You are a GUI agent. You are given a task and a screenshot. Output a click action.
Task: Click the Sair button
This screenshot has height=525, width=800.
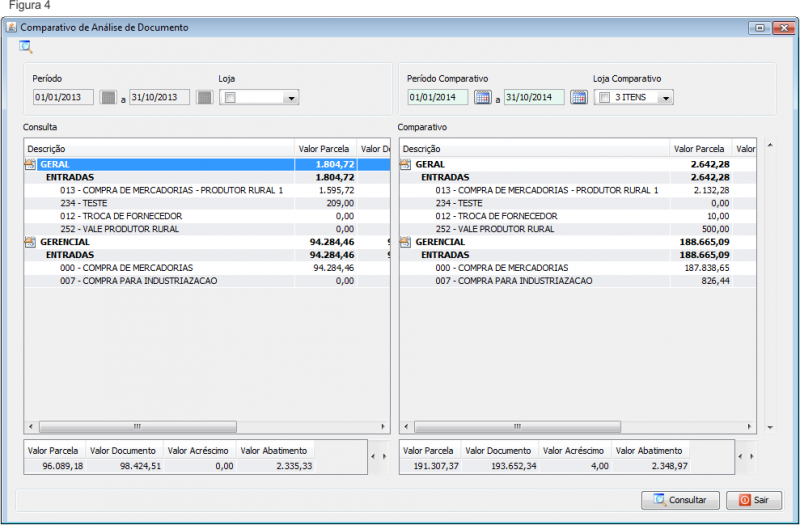click(x=754, y=500)
